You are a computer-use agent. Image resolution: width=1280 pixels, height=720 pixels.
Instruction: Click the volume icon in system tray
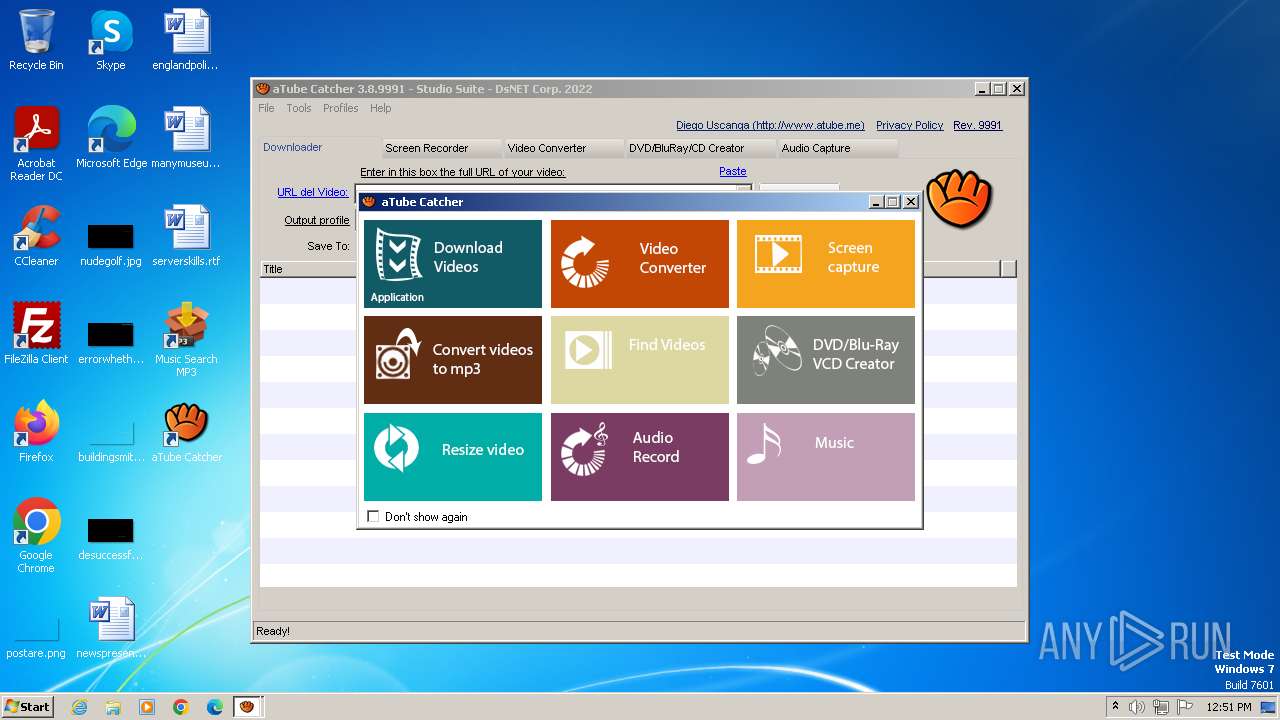pyautogui.click(x=1136, y=707)
